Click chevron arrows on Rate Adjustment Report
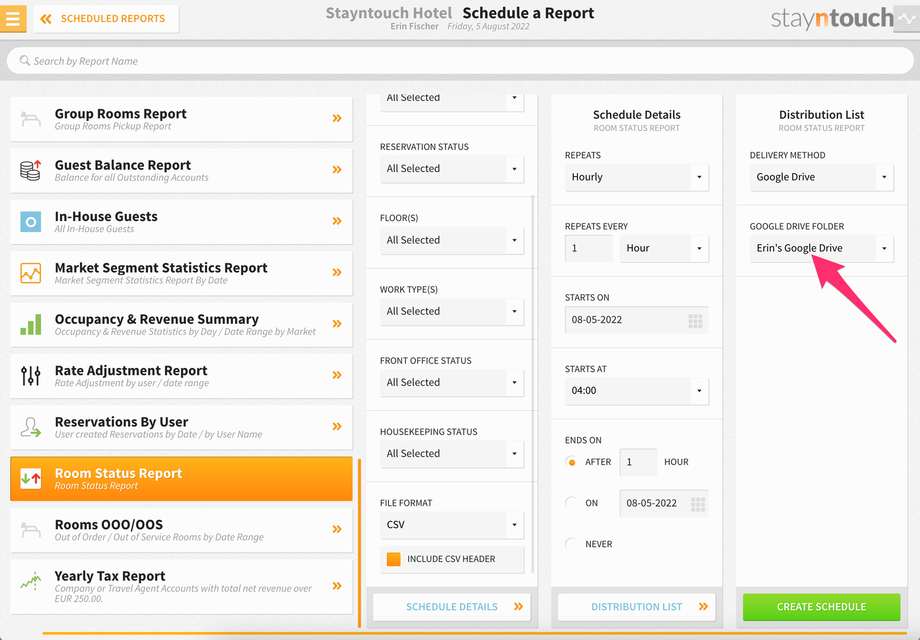This screenshot has height=640, width=920. (337, 375)
